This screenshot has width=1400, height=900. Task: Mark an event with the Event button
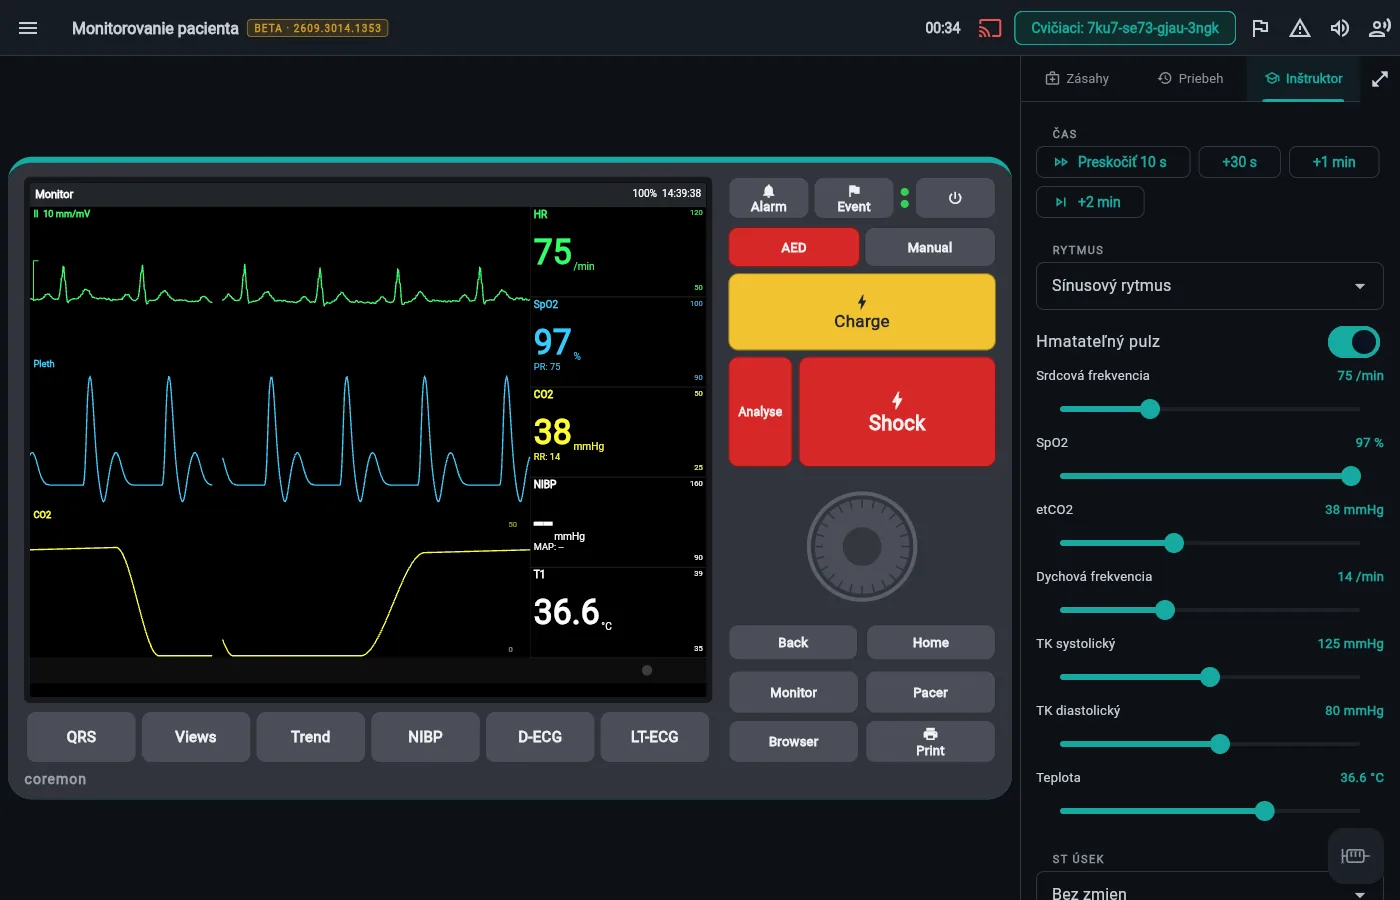(x=854, y=198)
